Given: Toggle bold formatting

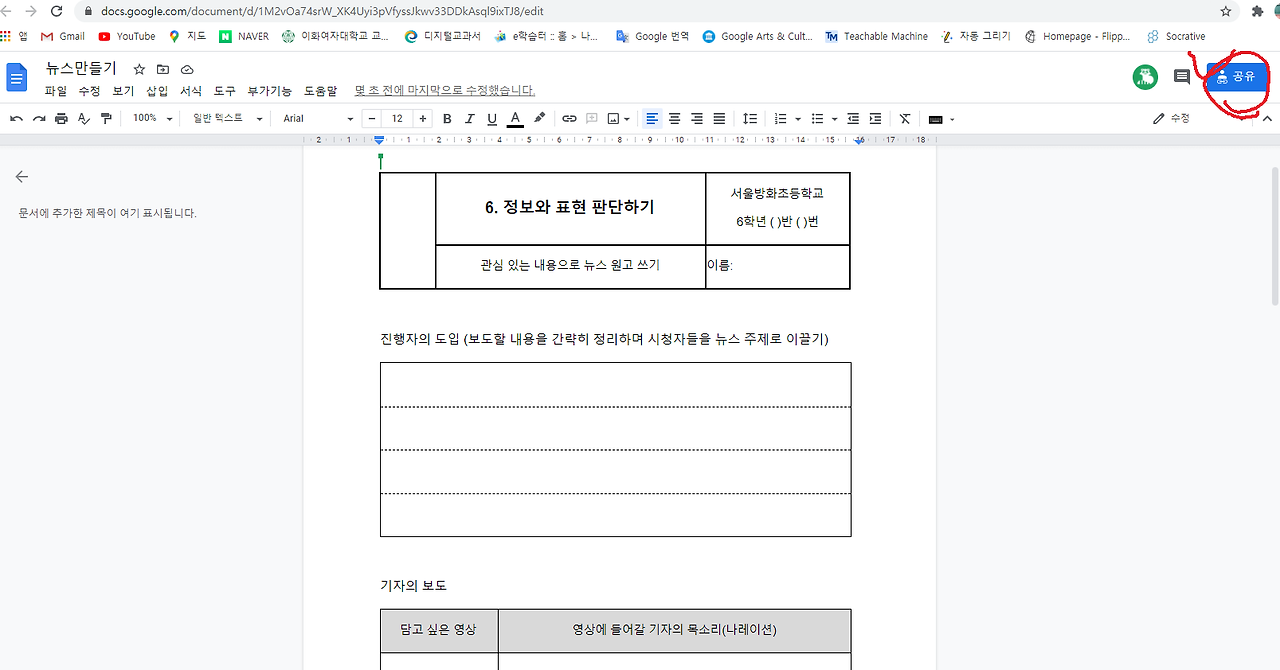Looking at the screenshot, I should (447, 118).
